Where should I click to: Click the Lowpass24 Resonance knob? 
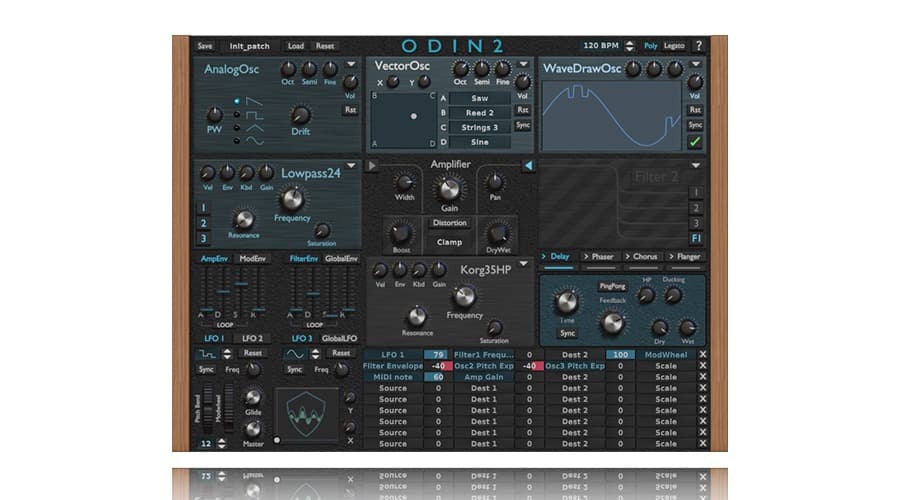pos(243,219)
